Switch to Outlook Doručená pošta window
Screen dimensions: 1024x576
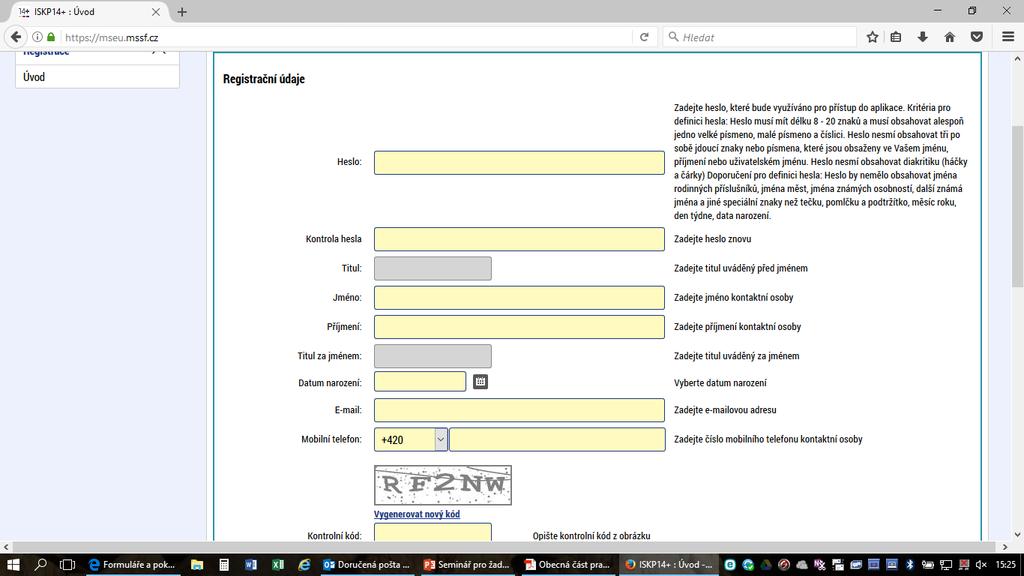click(368, 564)
